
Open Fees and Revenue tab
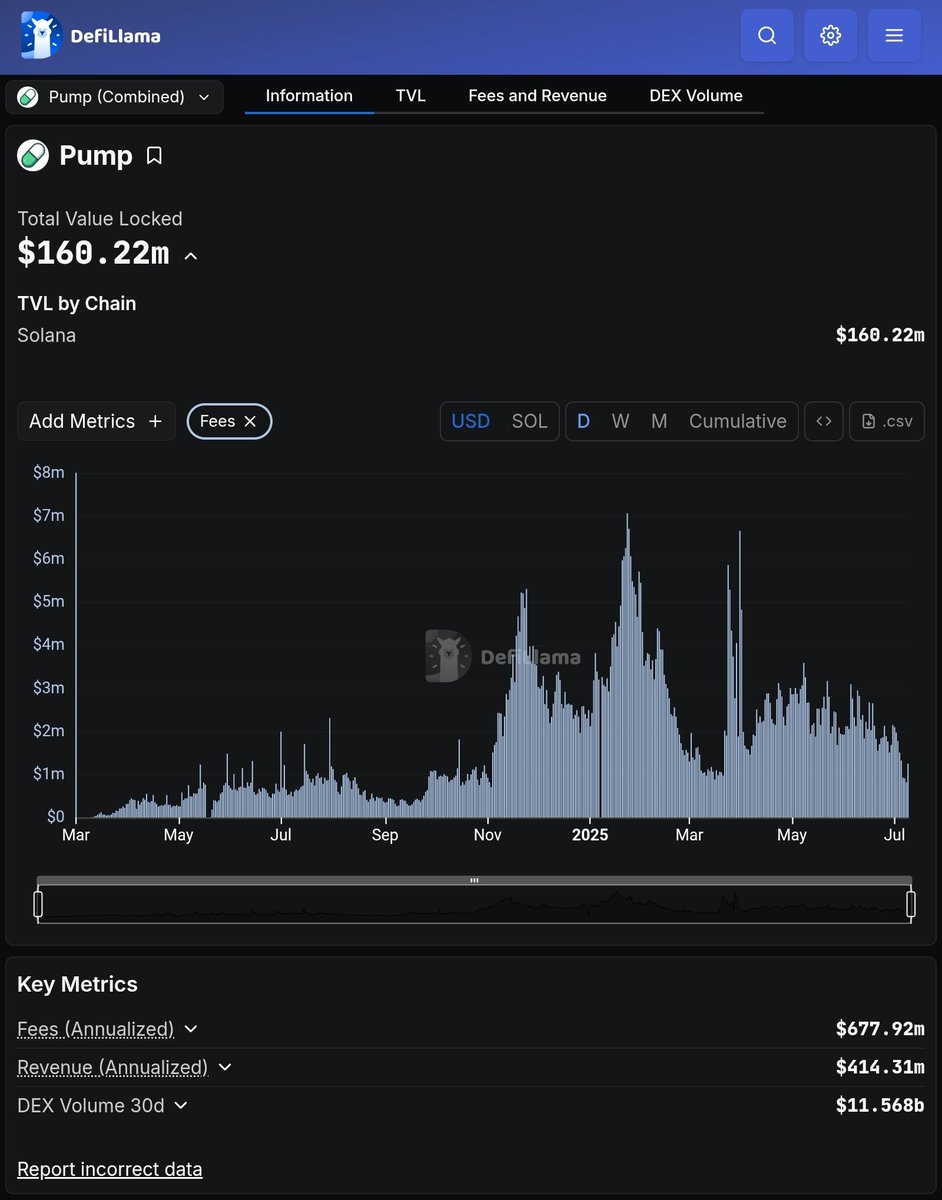pos(537,96)
